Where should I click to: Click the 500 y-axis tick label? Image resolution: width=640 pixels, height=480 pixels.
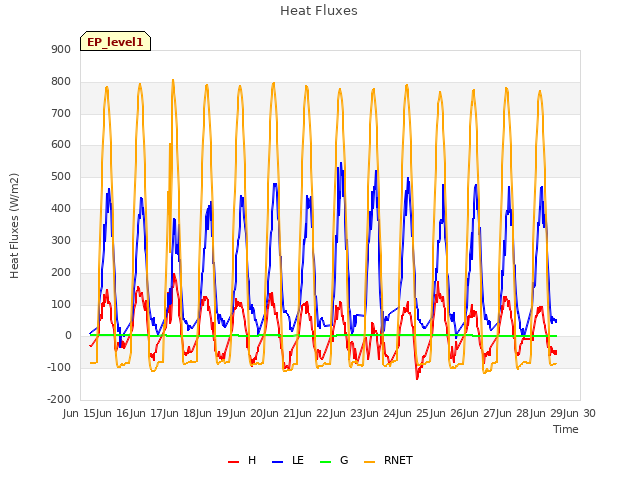pyautogui.click(x=61, y=177)
